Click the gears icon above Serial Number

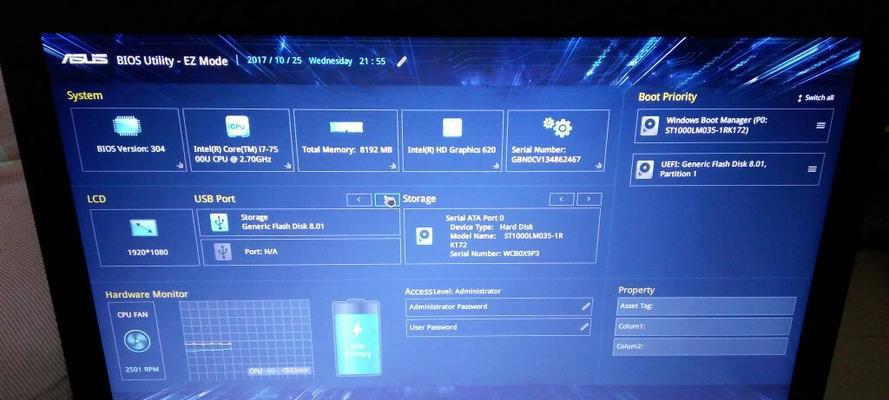pyautogui.click(x=557, y=126)
